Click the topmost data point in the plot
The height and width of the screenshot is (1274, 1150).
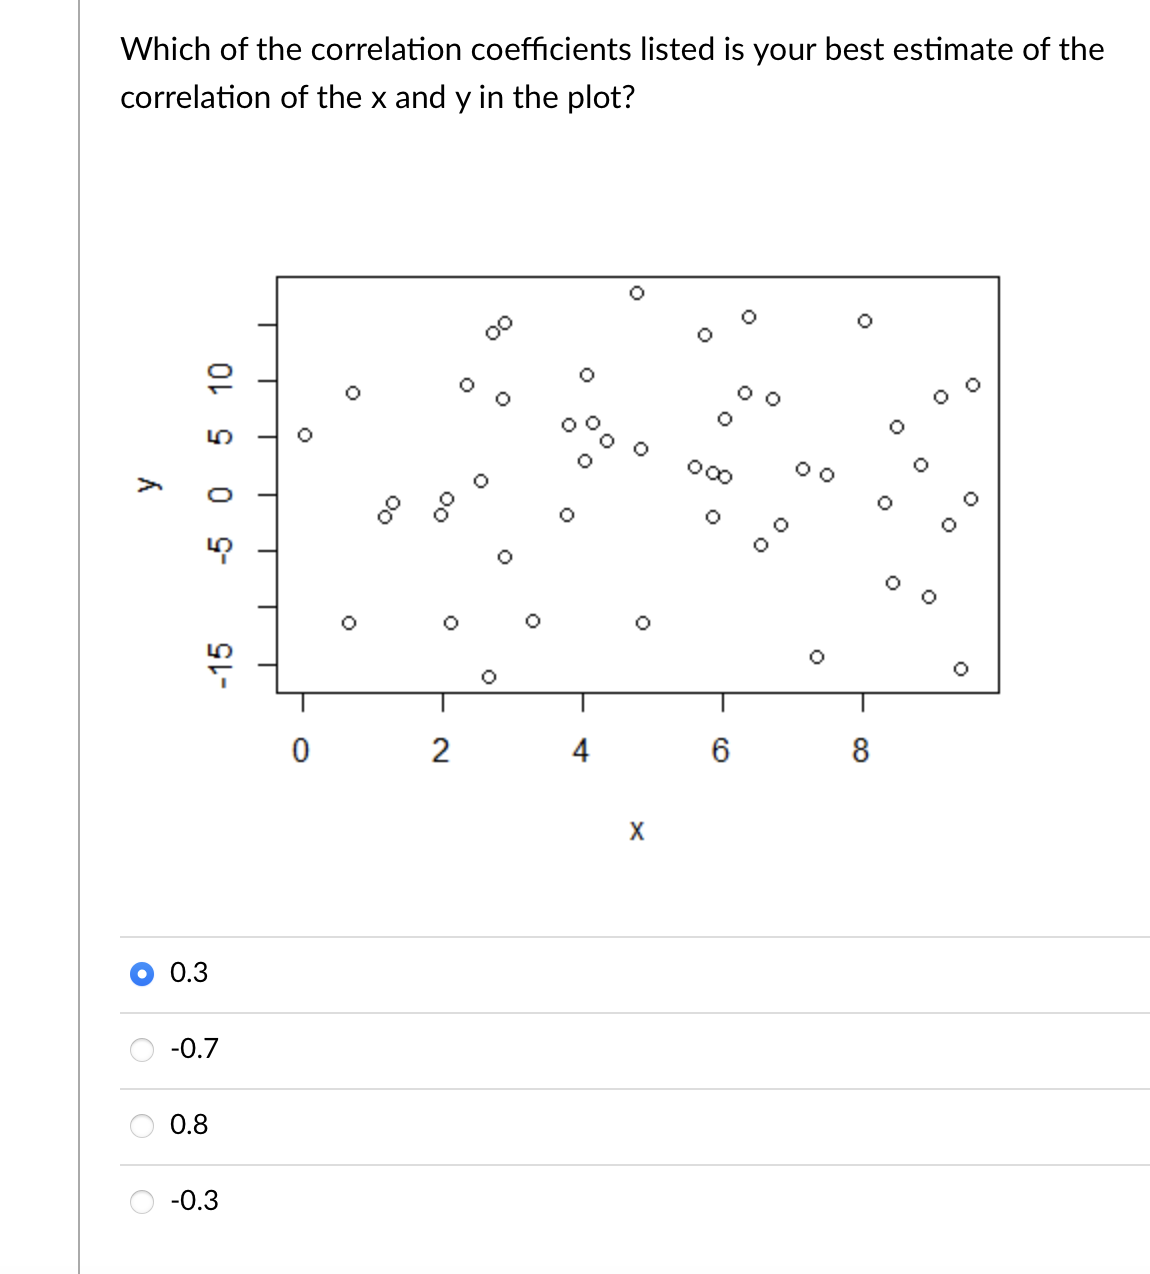(637, 292)
